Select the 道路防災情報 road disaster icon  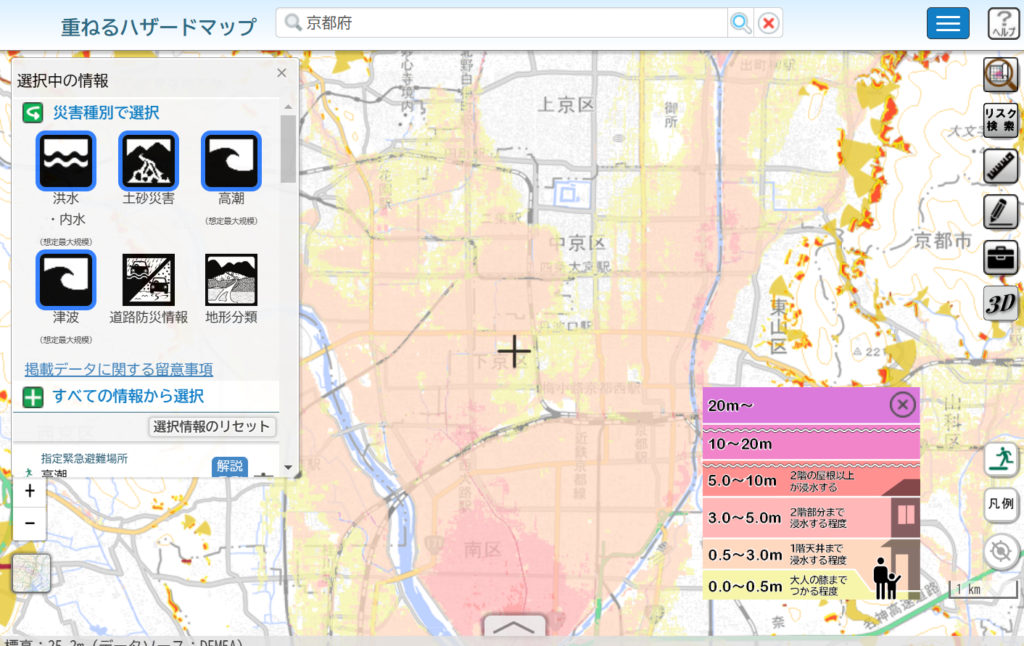point(148,279)
